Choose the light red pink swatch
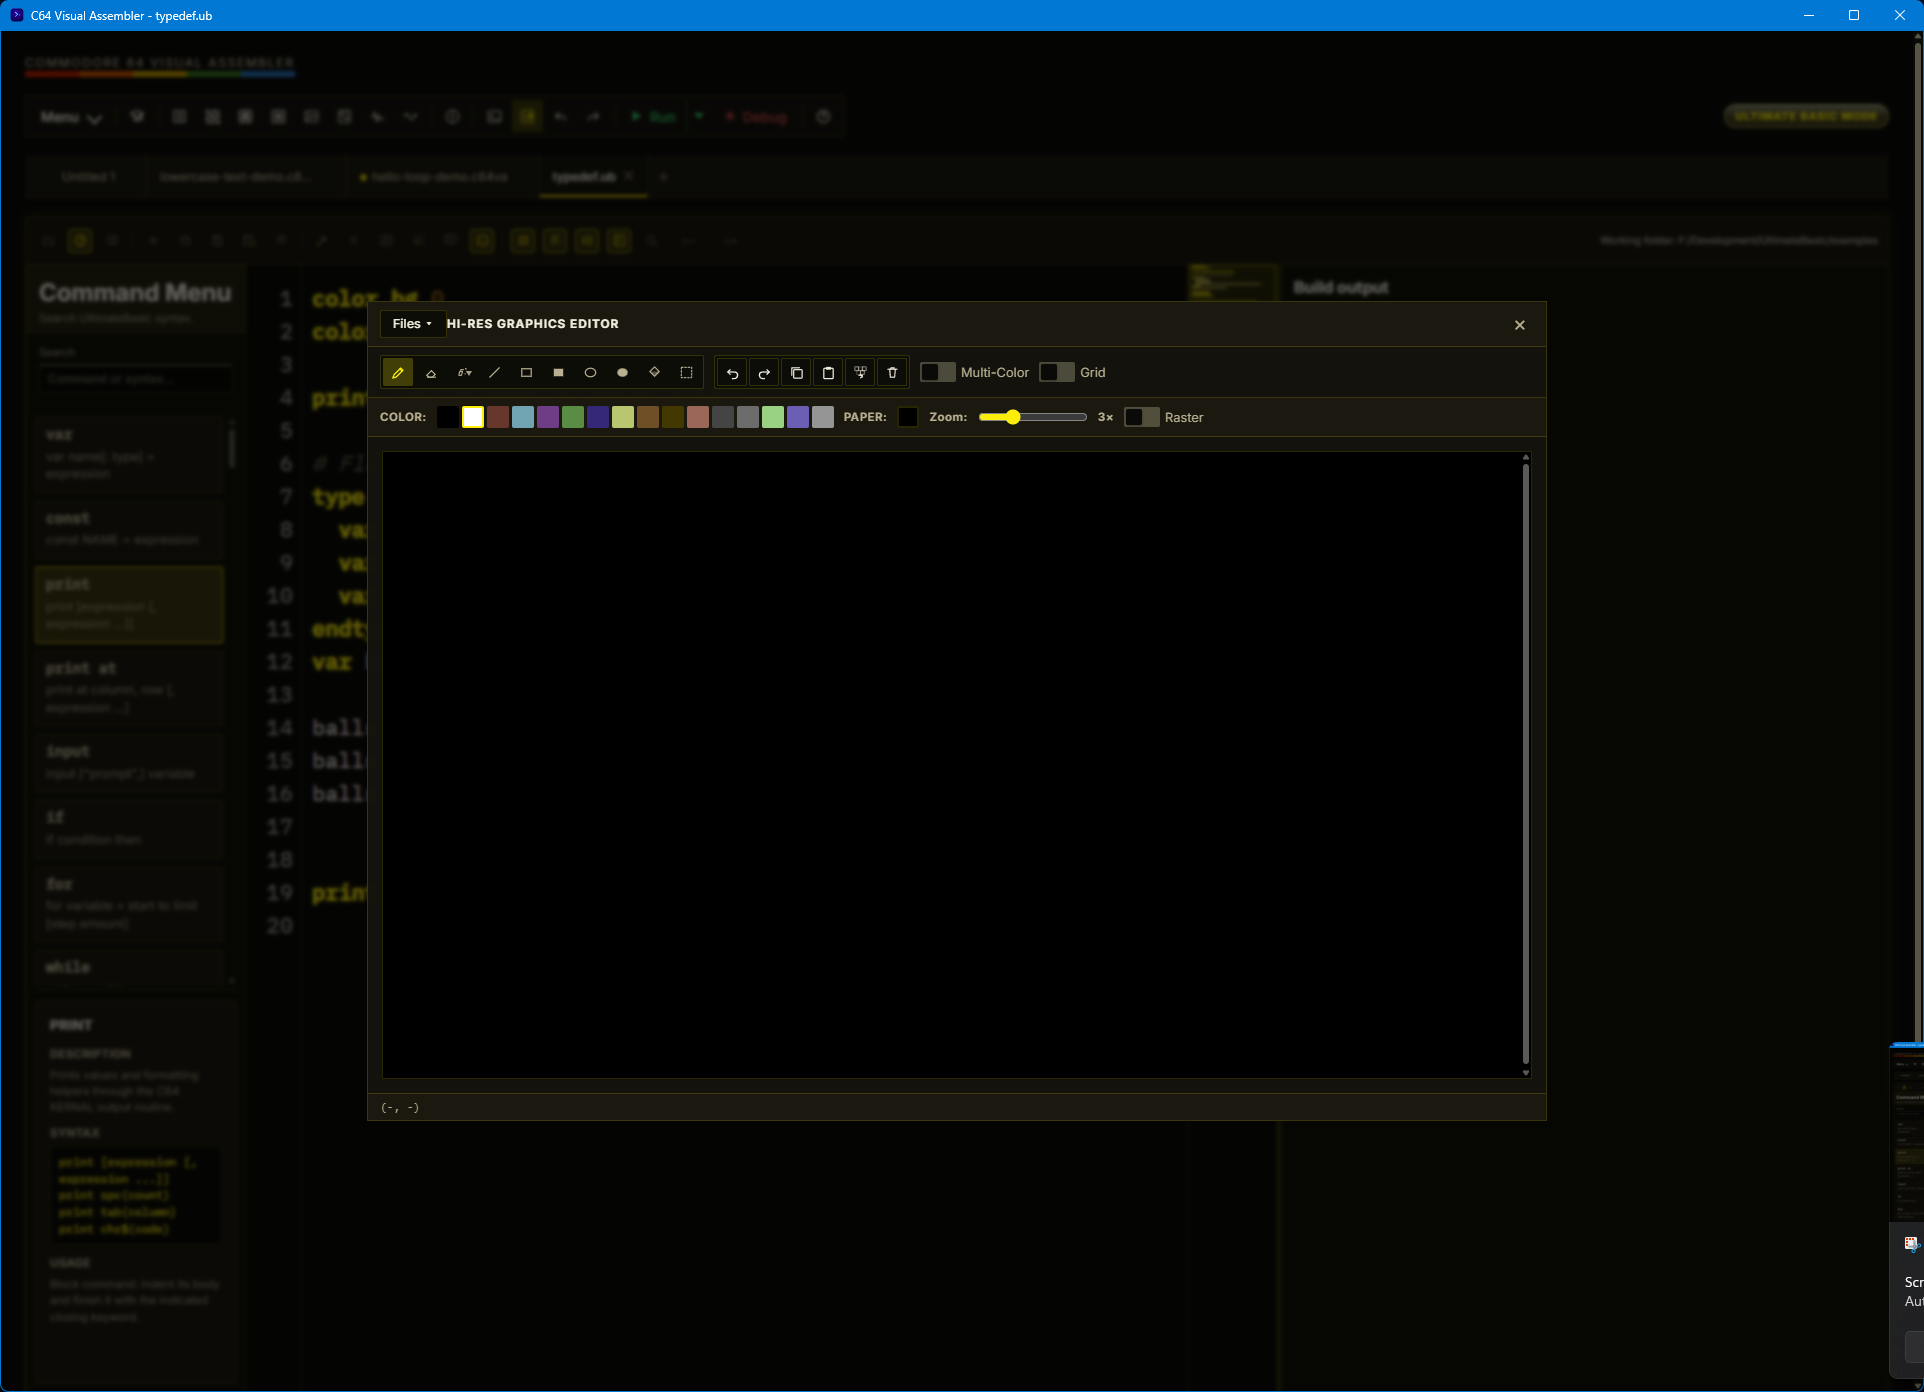Screen dimensions: 1924x1392 click(x=698, y=417)
